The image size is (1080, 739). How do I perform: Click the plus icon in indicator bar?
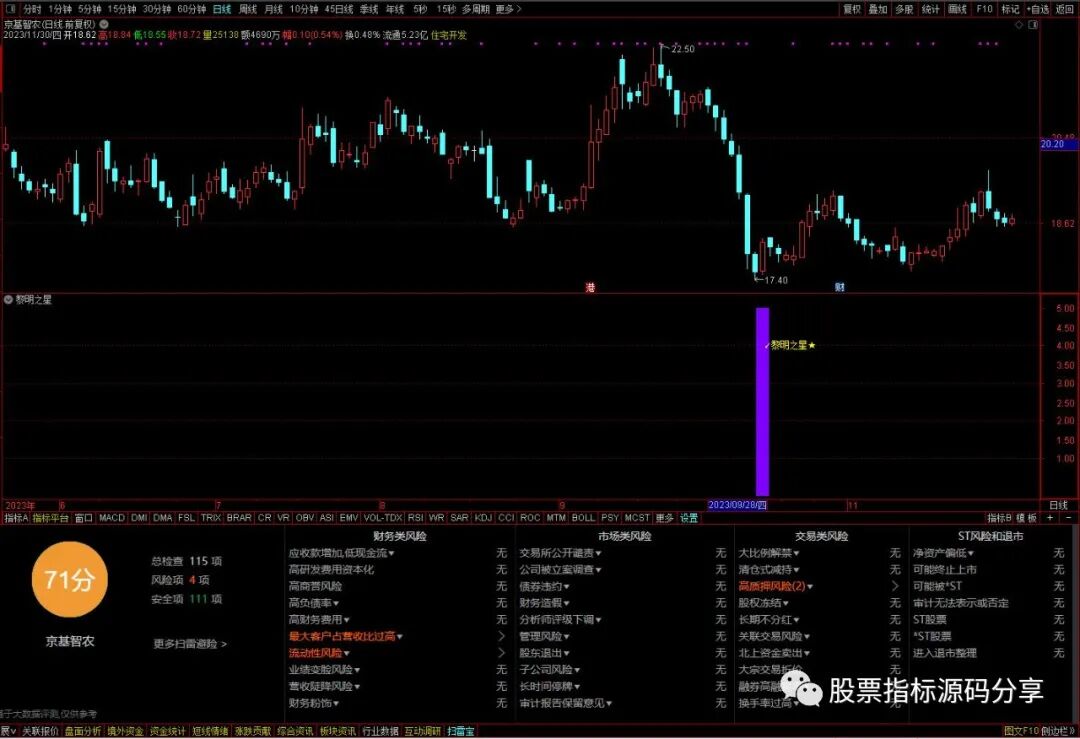[x=1051, y=518]
